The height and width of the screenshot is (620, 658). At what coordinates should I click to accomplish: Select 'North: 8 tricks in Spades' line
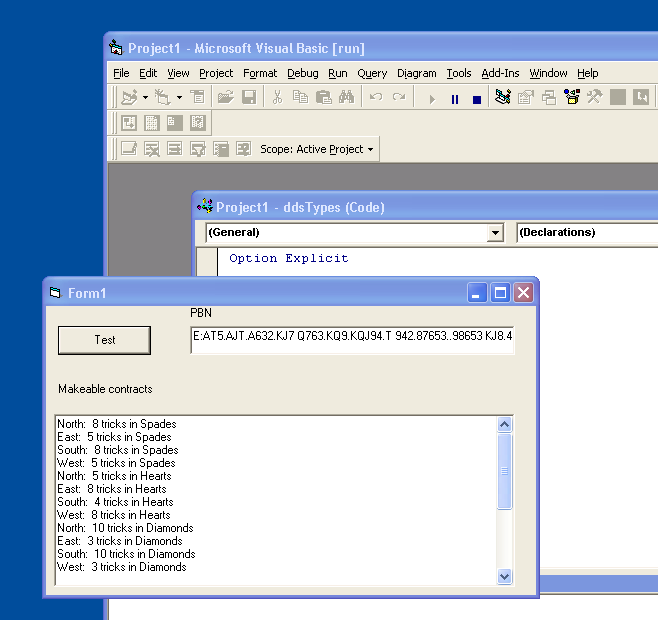(x=117, y=424)
